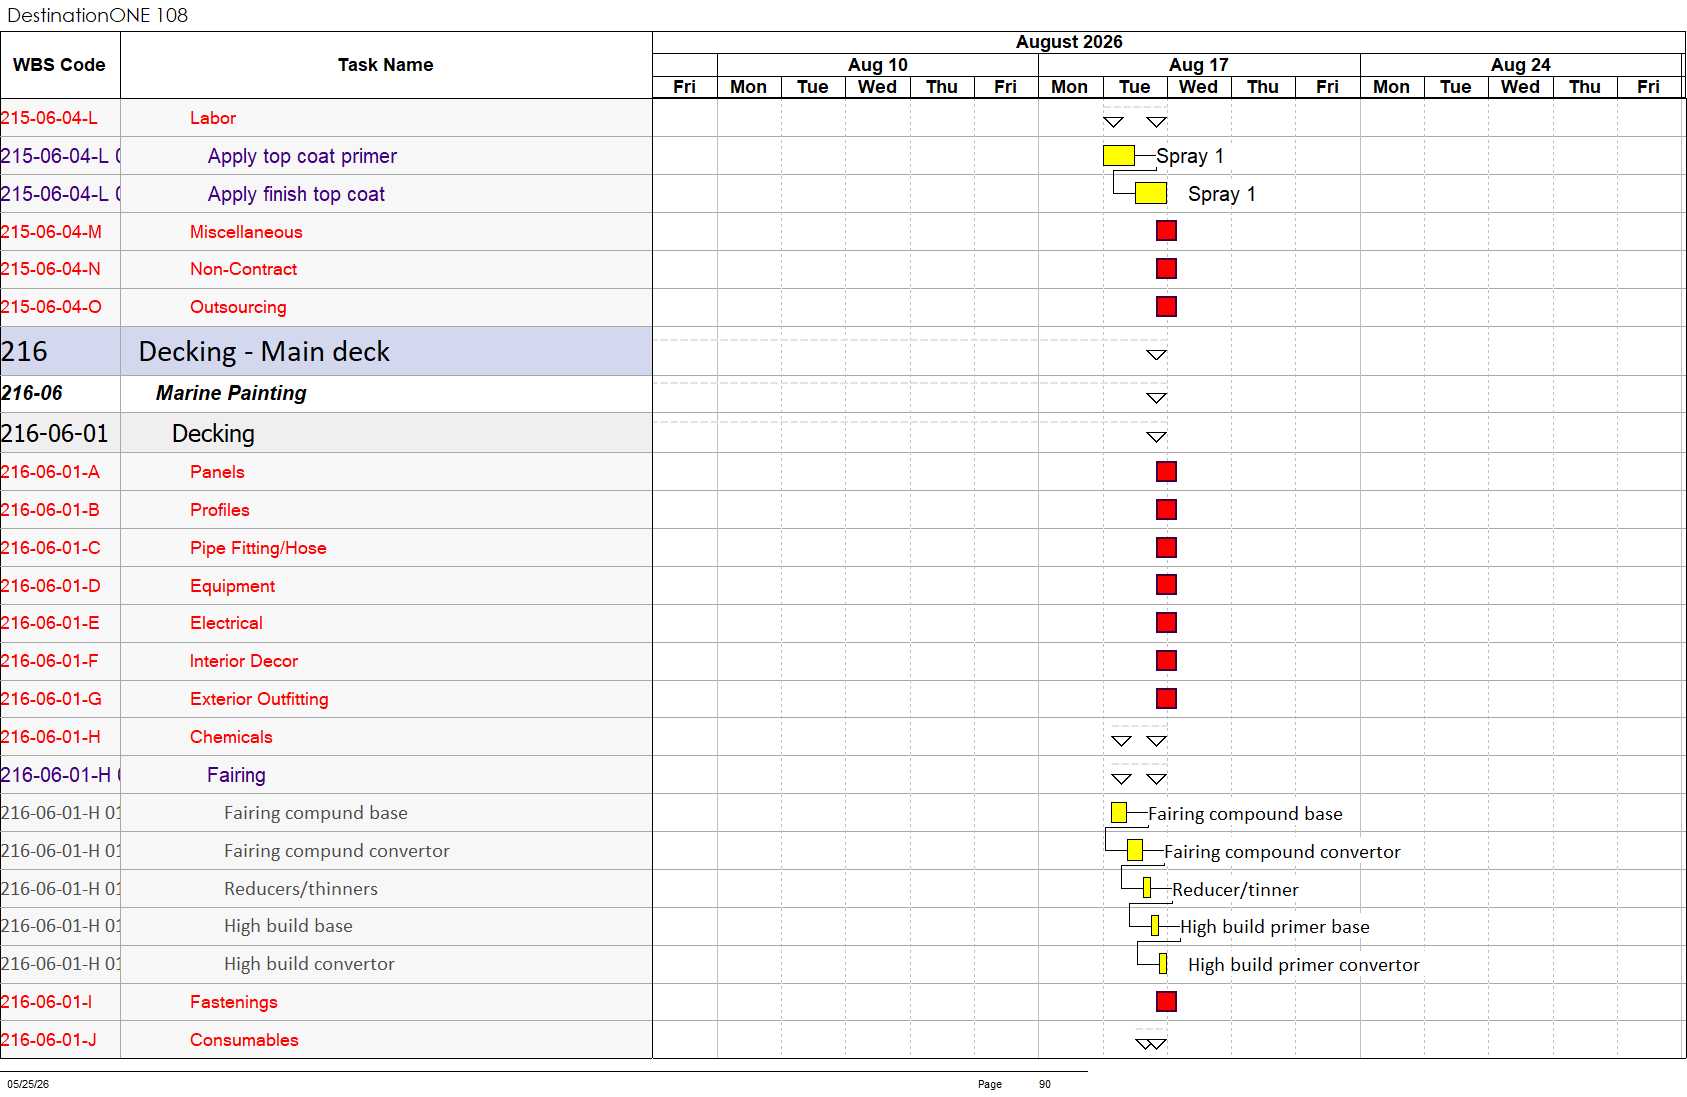This screenshot has height=1097, width=1687.
Task: Select the Exterior Outfitting task name
Action: 259,699
